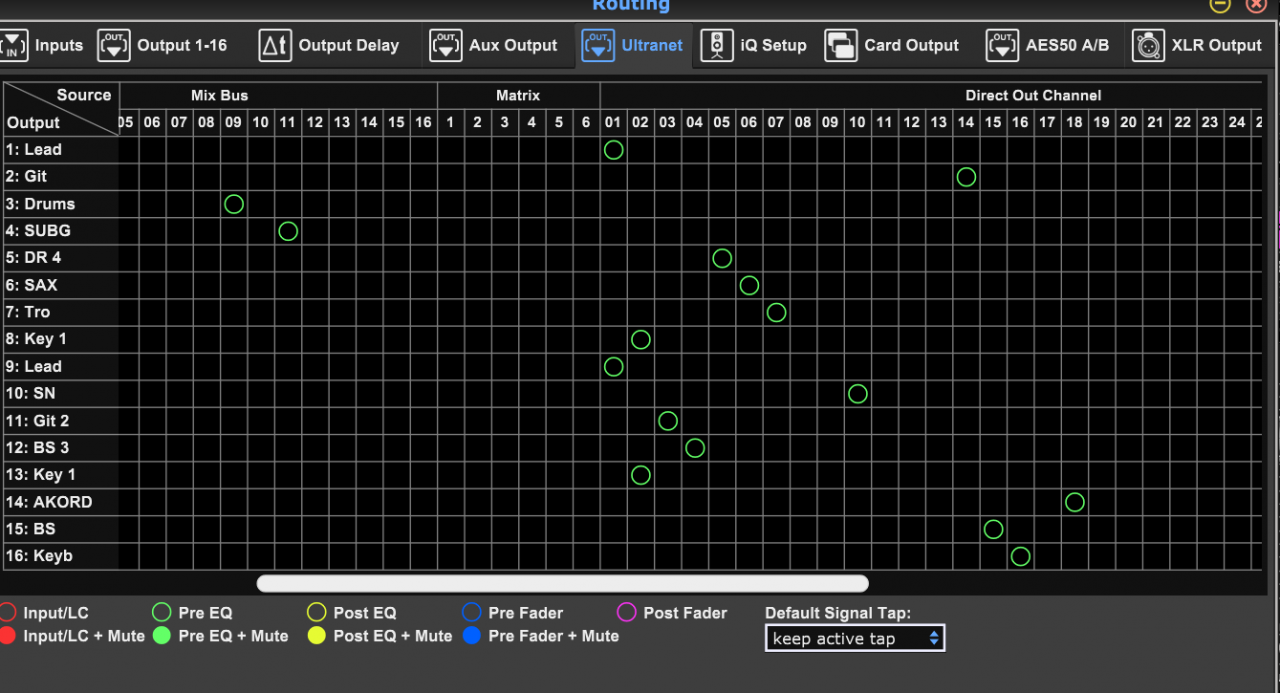1280x693 pixels.
Task: Minimize the Routing window
Action: click(x=1220, y=4)
